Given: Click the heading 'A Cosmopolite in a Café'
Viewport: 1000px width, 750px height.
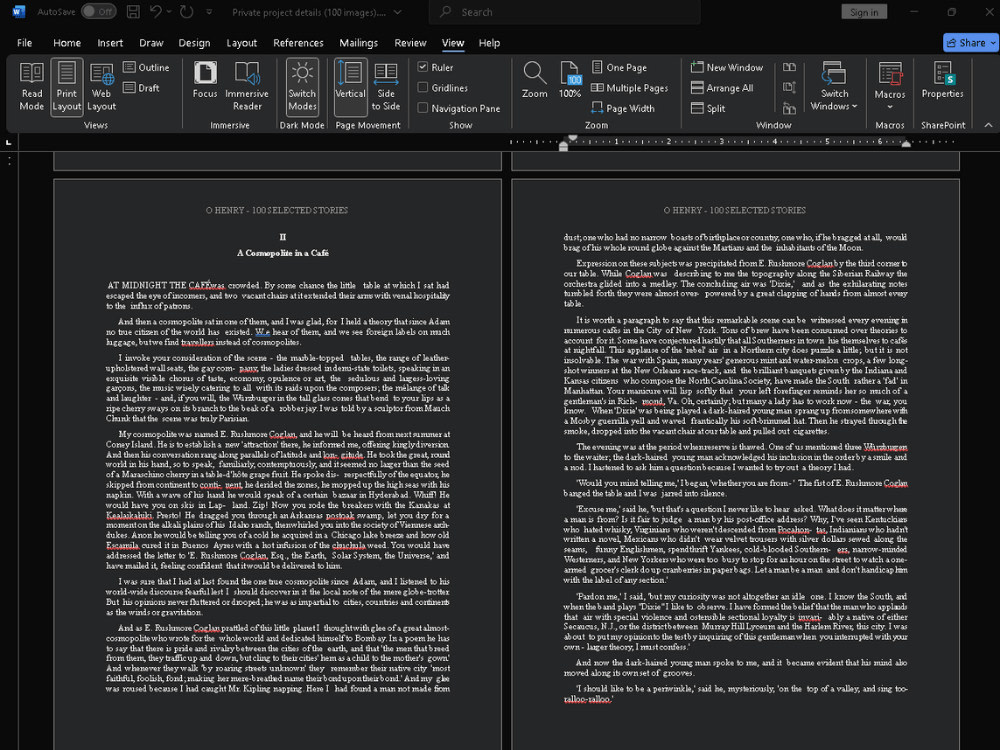Looking at the screenshot, I should (283, 253).
